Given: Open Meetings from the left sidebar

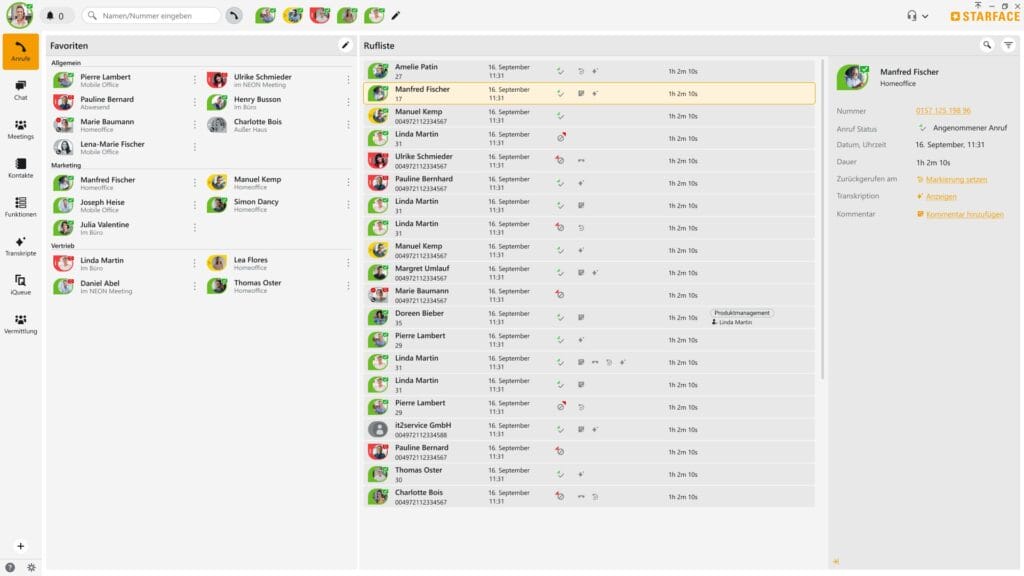Looking at the screenshot, I should [20, 128].
